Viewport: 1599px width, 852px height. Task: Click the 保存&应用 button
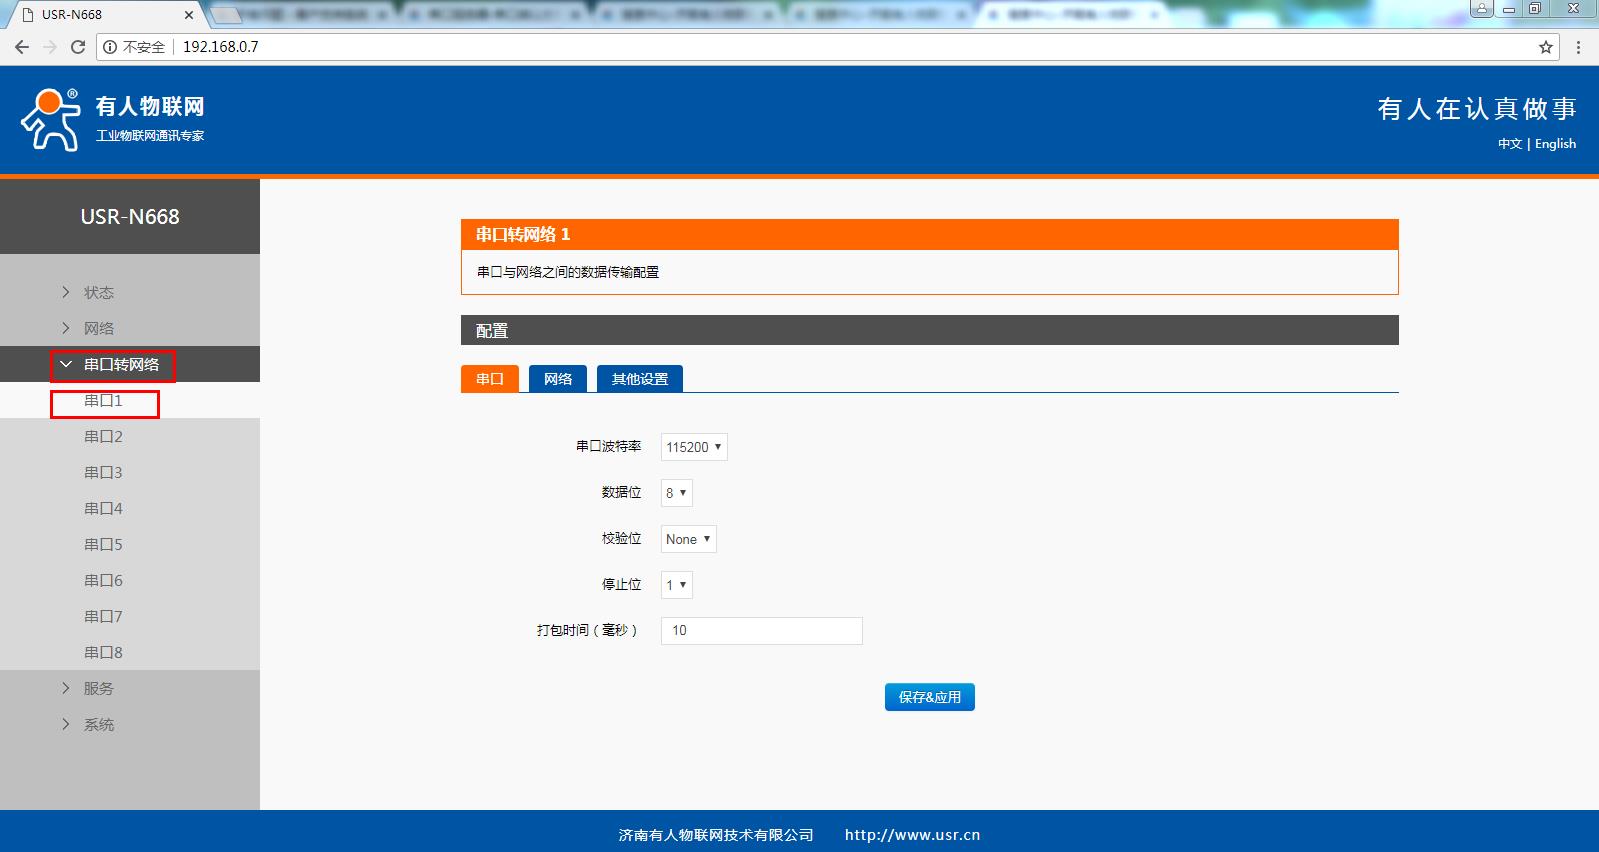pos(929,697)
